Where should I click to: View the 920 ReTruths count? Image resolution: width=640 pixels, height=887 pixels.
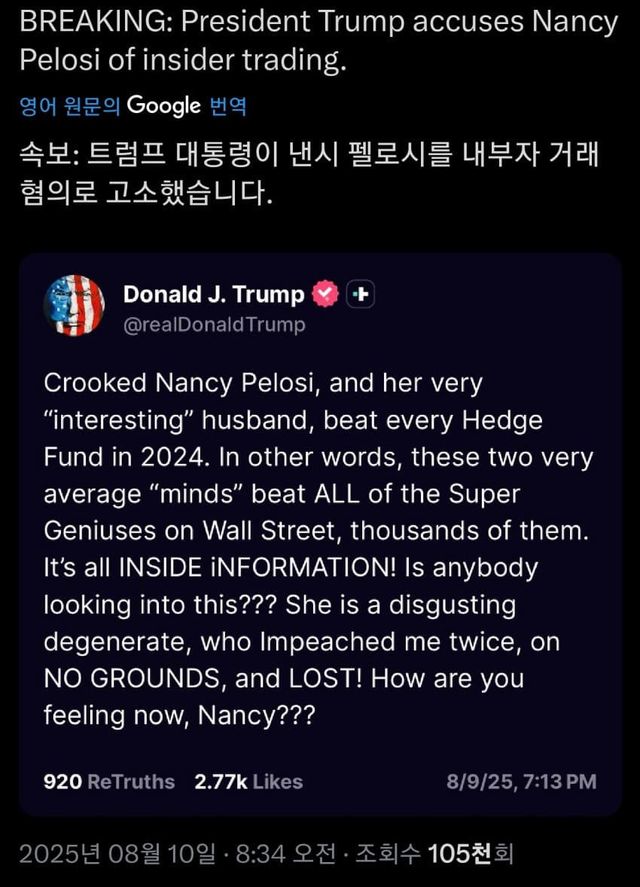[x=109, y=781]
